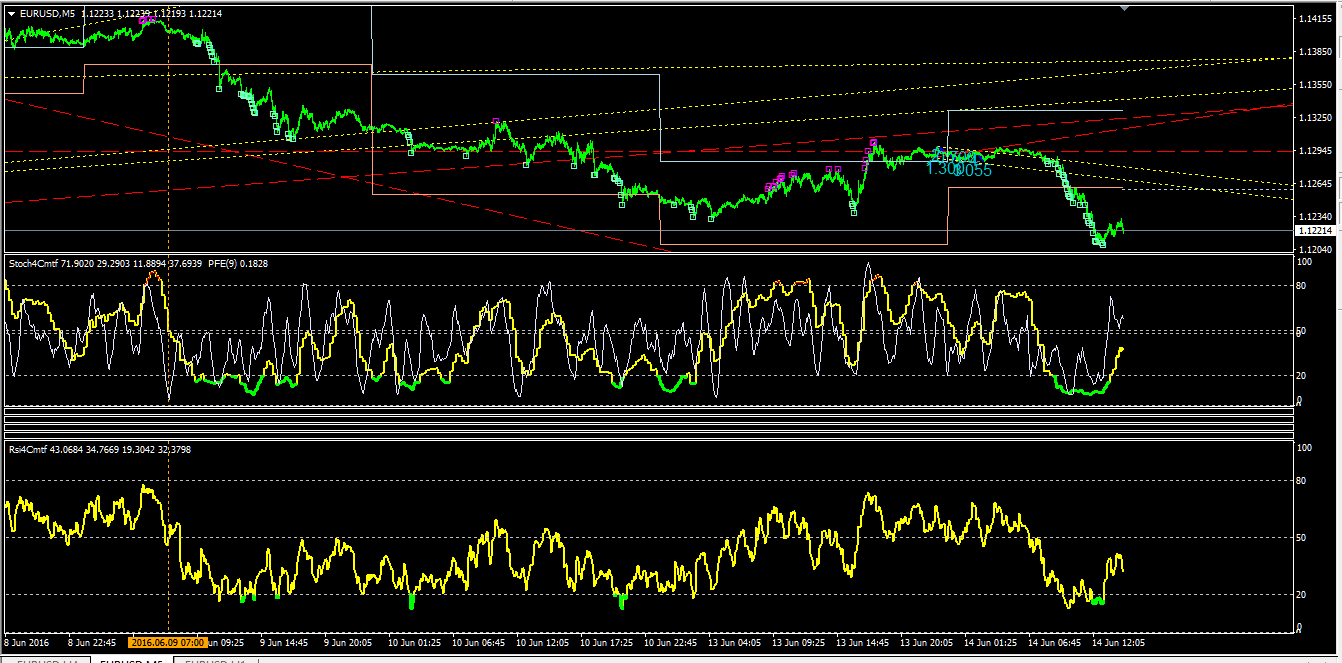Click the 14 Jun 12:05 time label

[x=1117, y=642]
